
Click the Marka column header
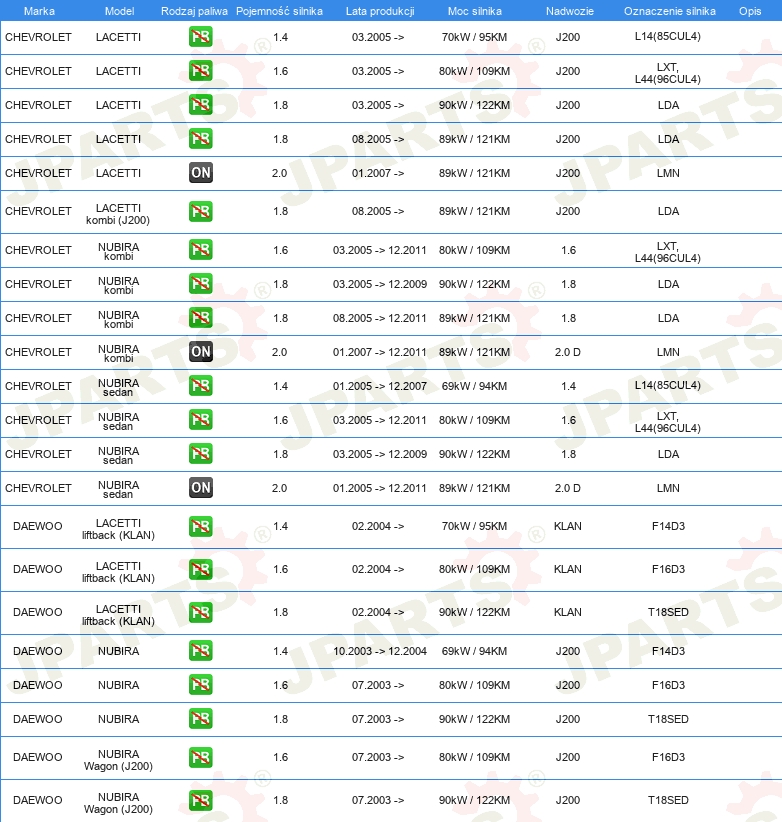pos(39,11)
